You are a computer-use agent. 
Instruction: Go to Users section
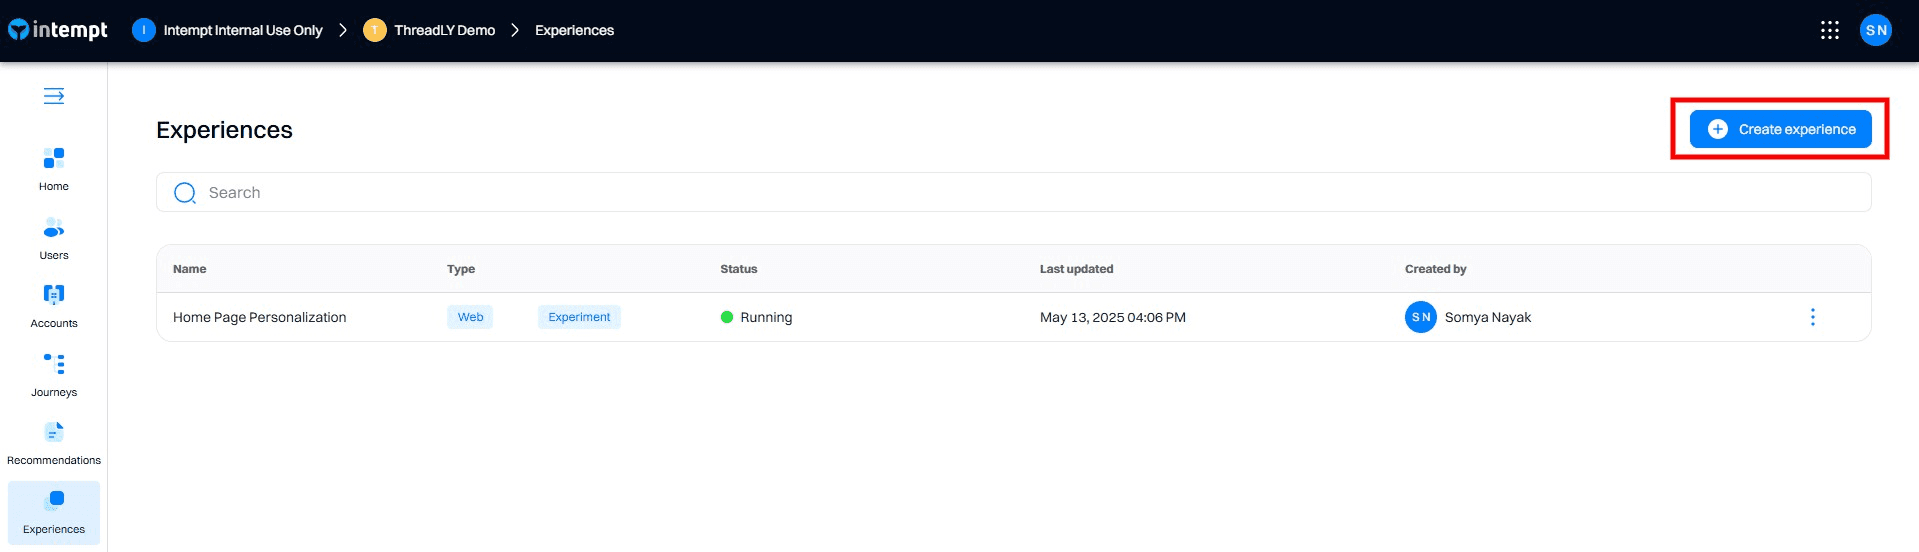click(x=54, y=239)
